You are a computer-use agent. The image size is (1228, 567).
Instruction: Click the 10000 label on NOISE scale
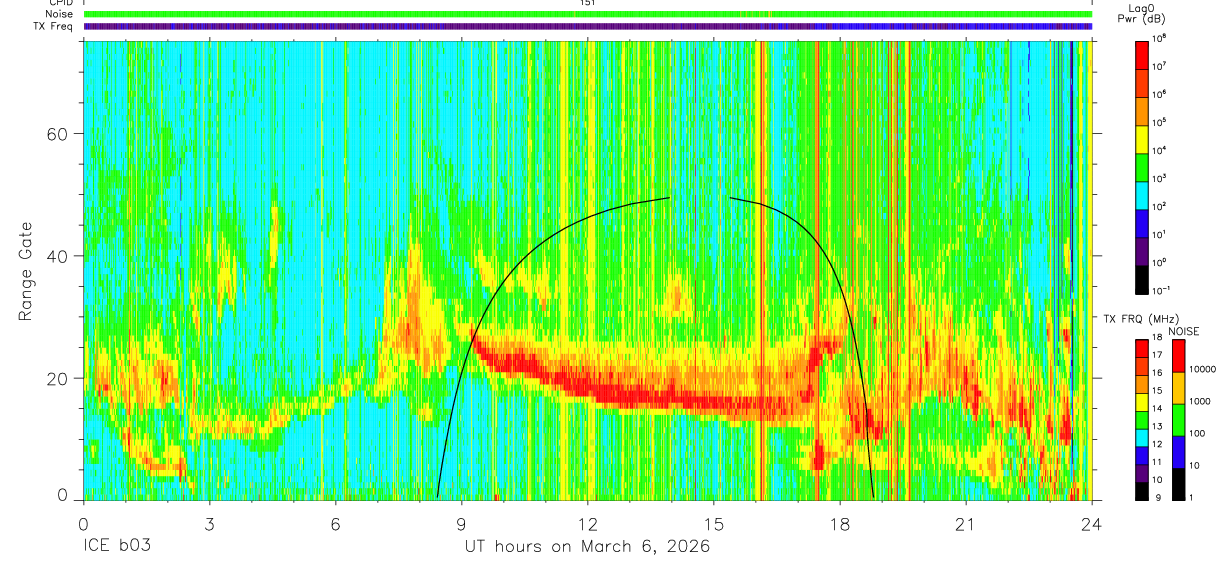(1204, 369)
